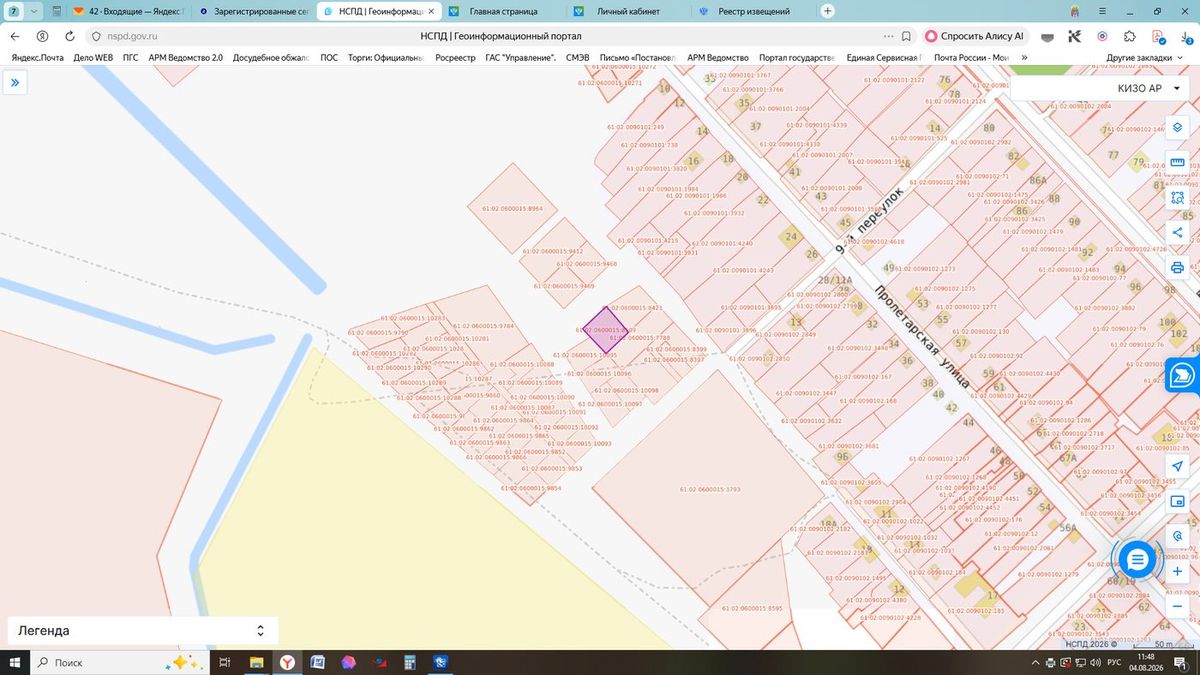Image resolution: width=1200 pixels, height=675 pixels.
Task: Open a new browser tab
Action: pyautogui.click(x=828, y=11)
